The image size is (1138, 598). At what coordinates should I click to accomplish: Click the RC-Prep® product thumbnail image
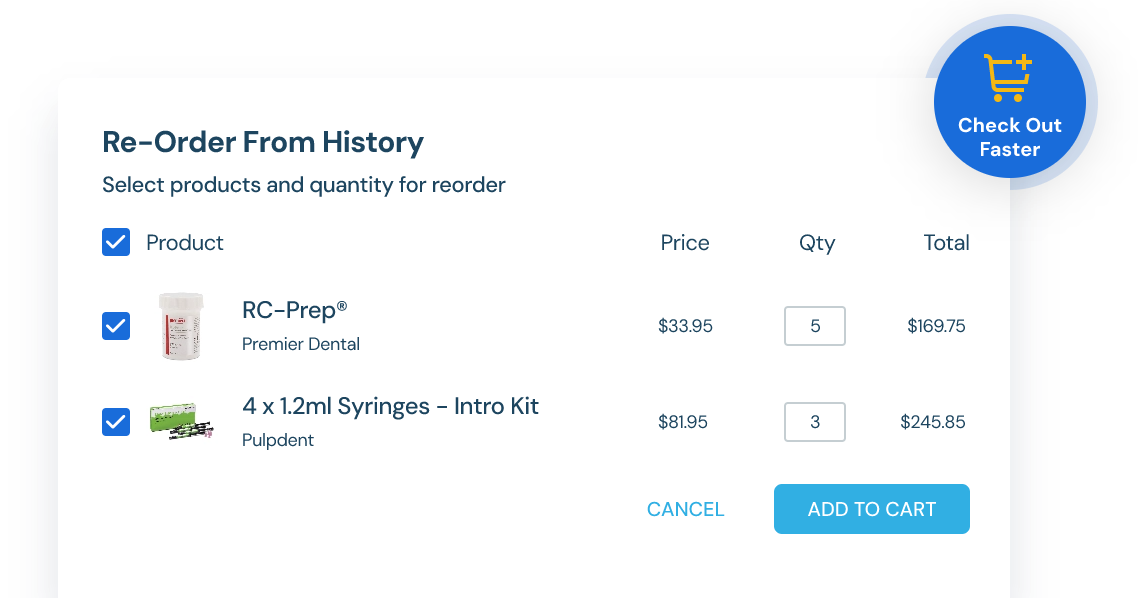[x=181, y=326]
